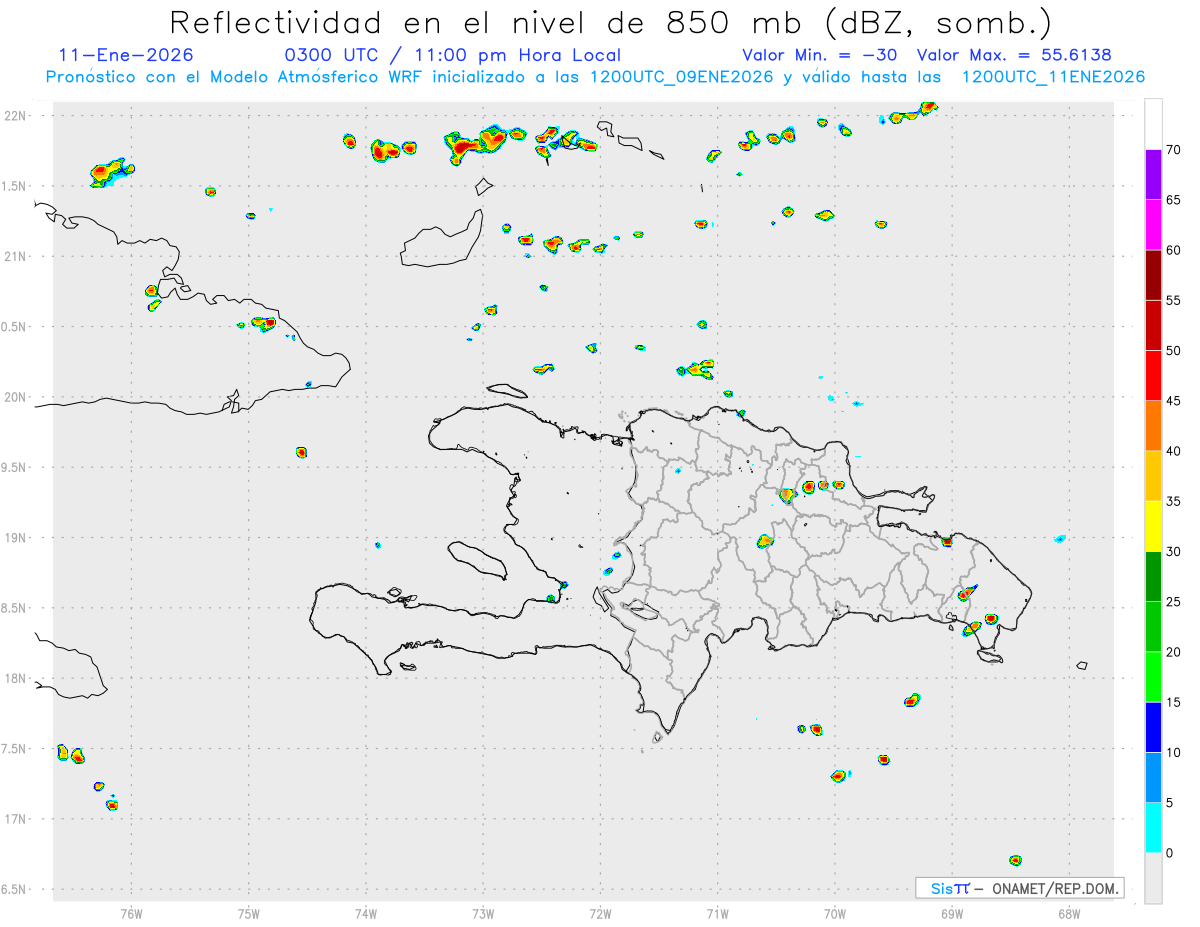Image resolution: width=1200 pixels, height=927 pixels.
Task: Click the color bar label '40'
Action: pos(1174,451)
